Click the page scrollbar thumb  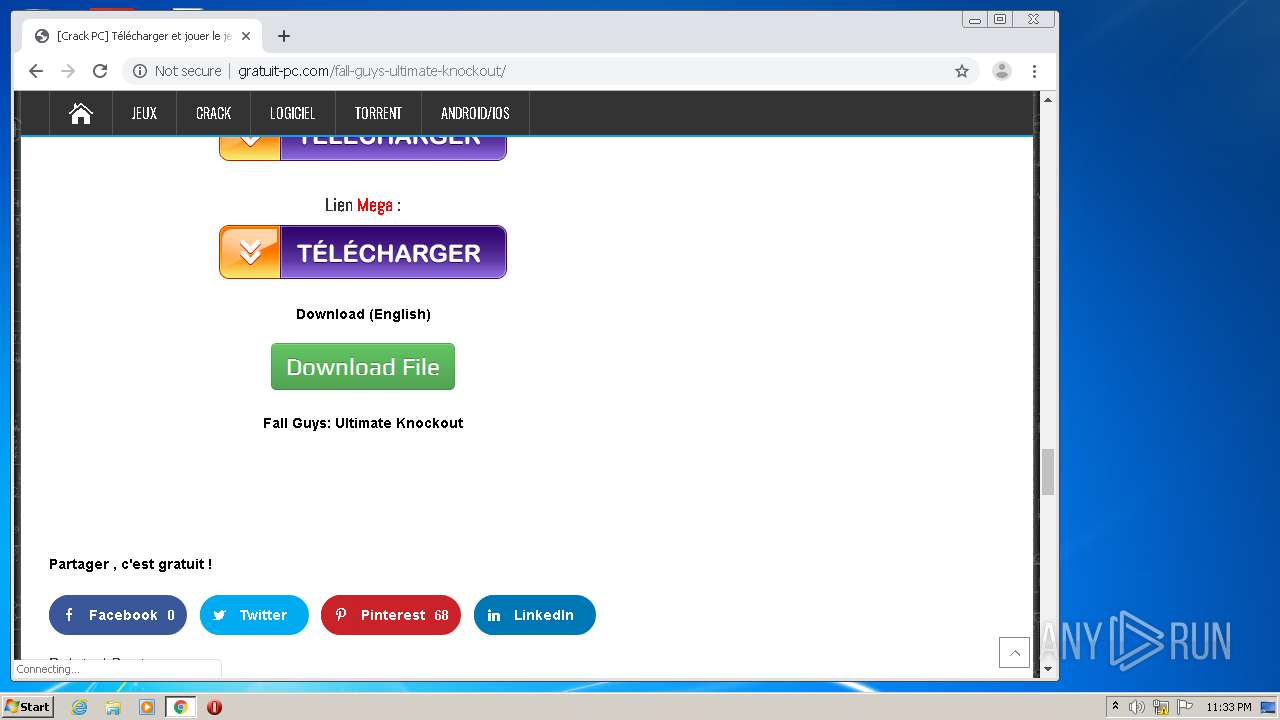pos(1048,472)
